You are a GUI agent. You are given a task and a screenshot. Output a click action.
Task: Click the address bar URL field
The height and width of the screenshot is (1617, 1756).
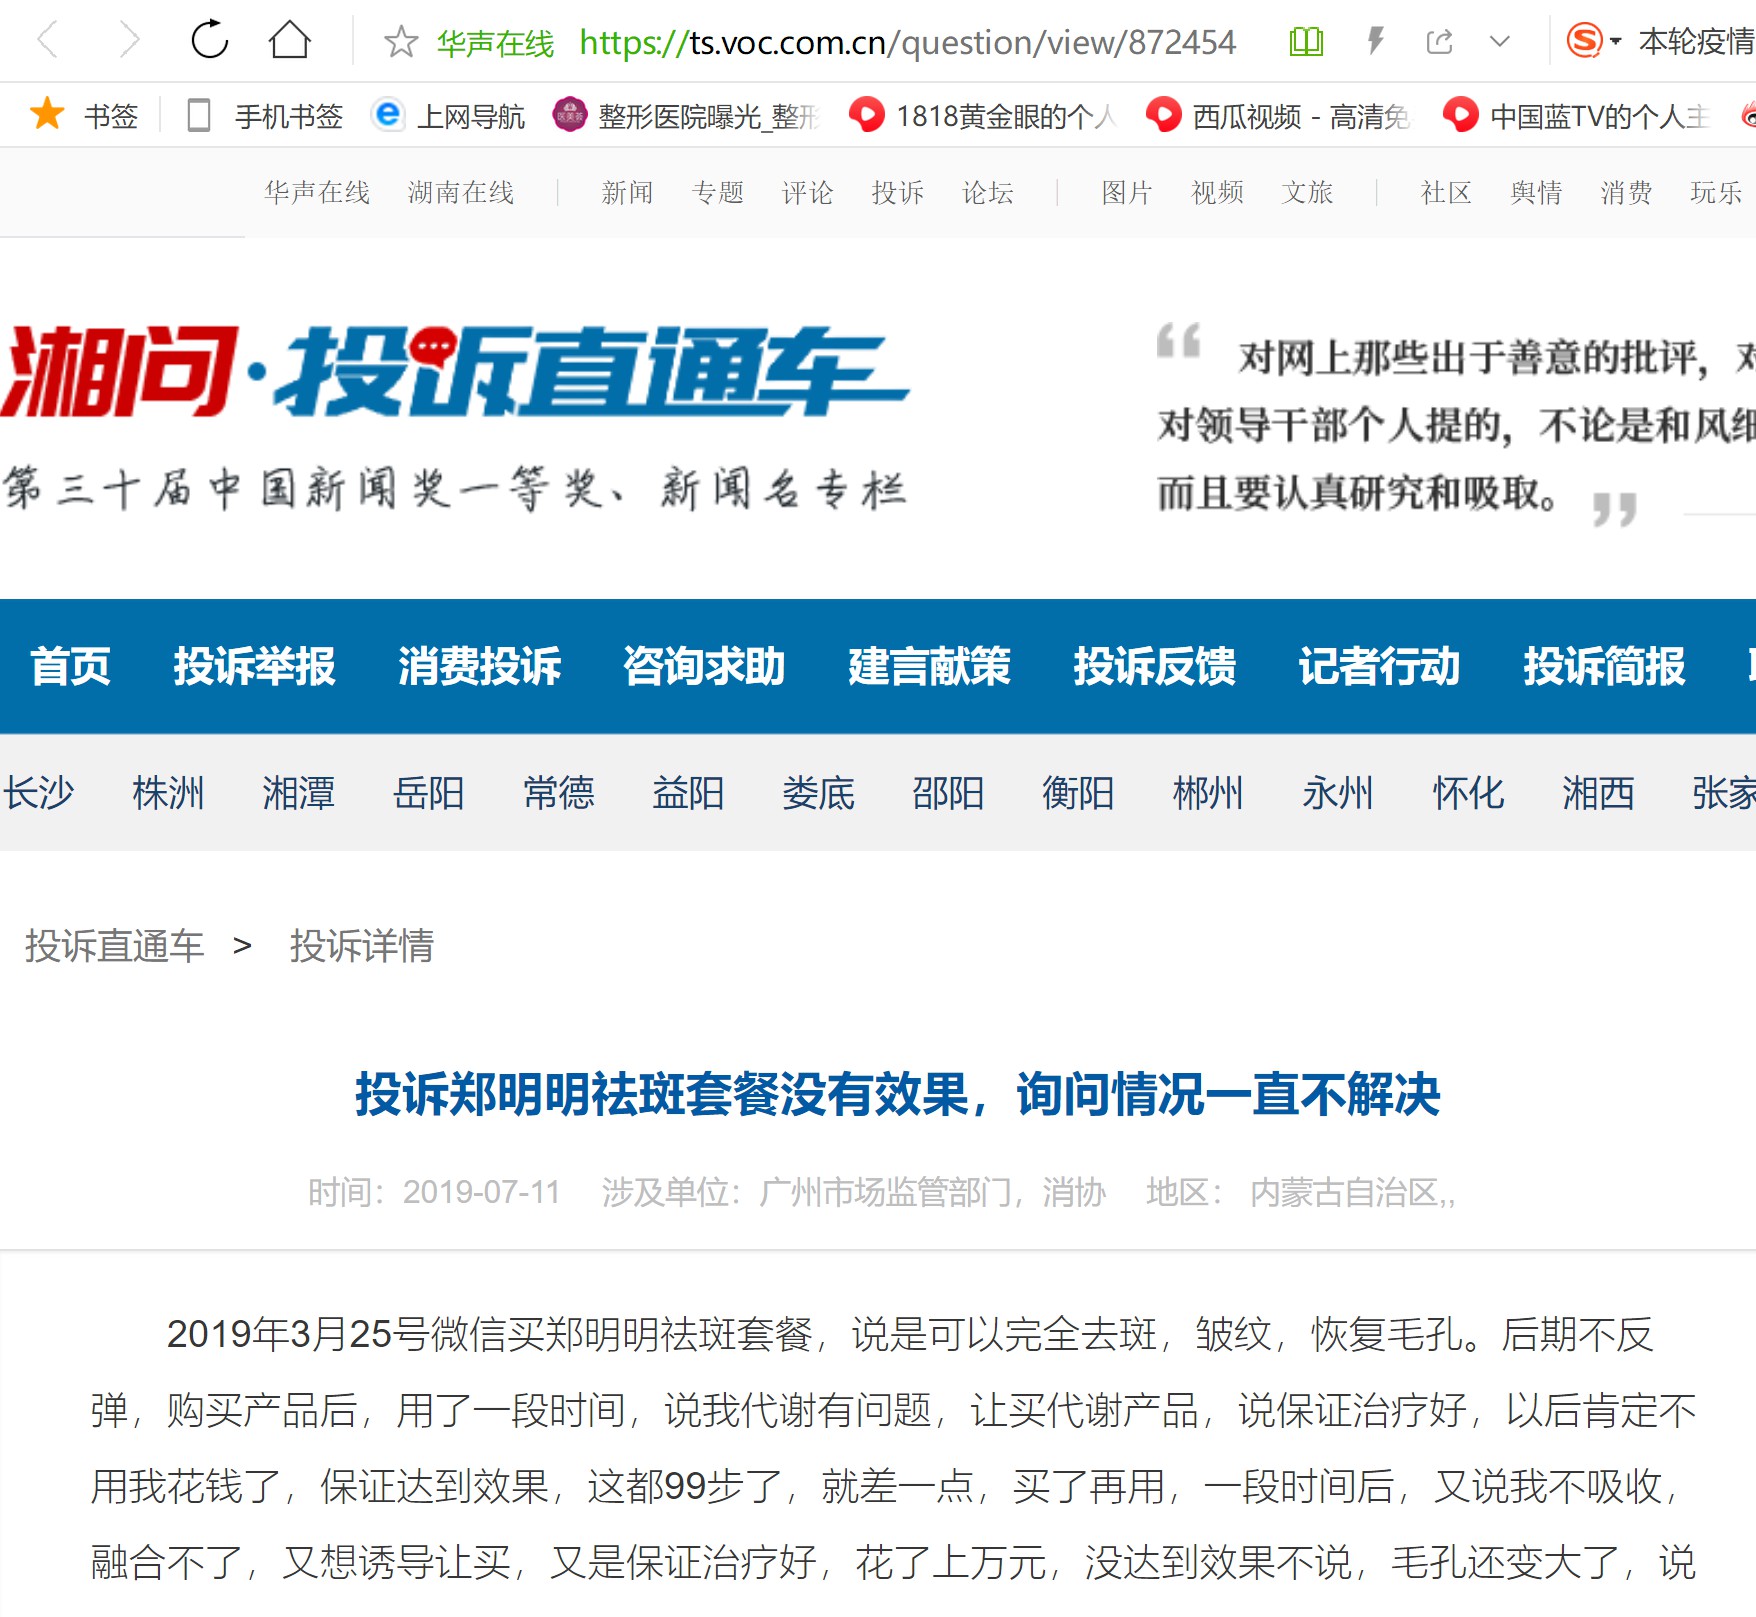click(907, 42)
